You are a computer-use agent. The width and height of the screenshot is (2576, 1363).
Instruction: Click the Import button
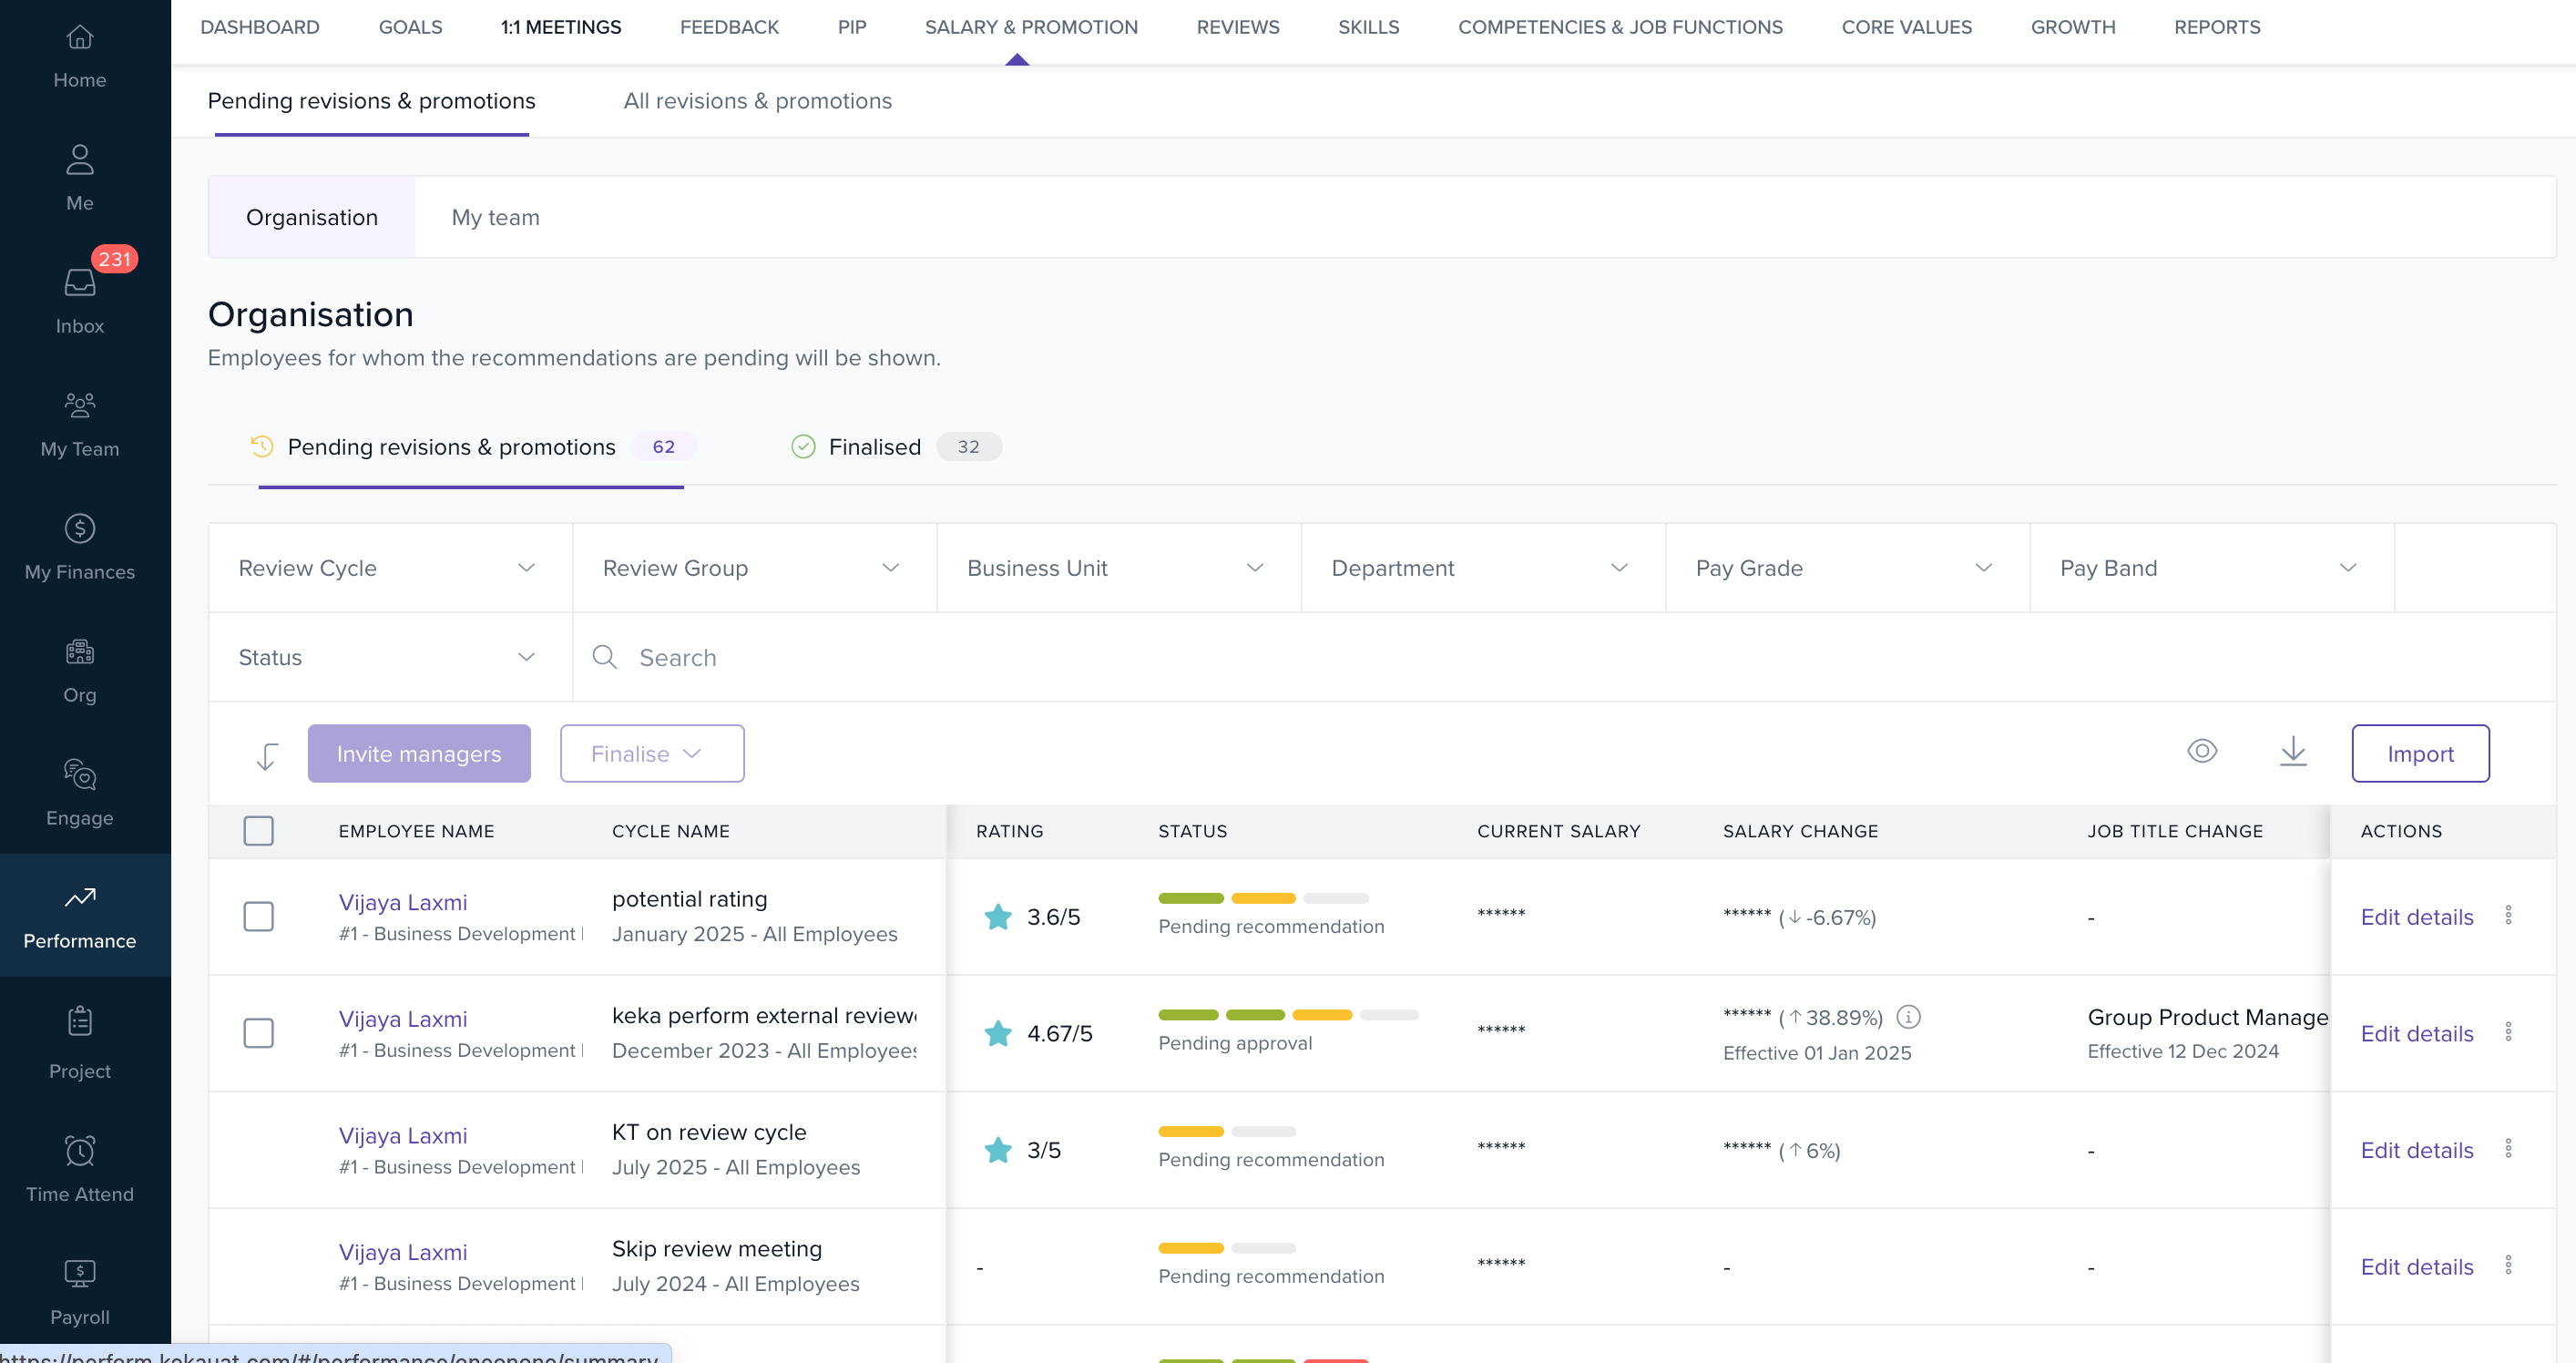pyautogui.click(x=2419, y=754)
